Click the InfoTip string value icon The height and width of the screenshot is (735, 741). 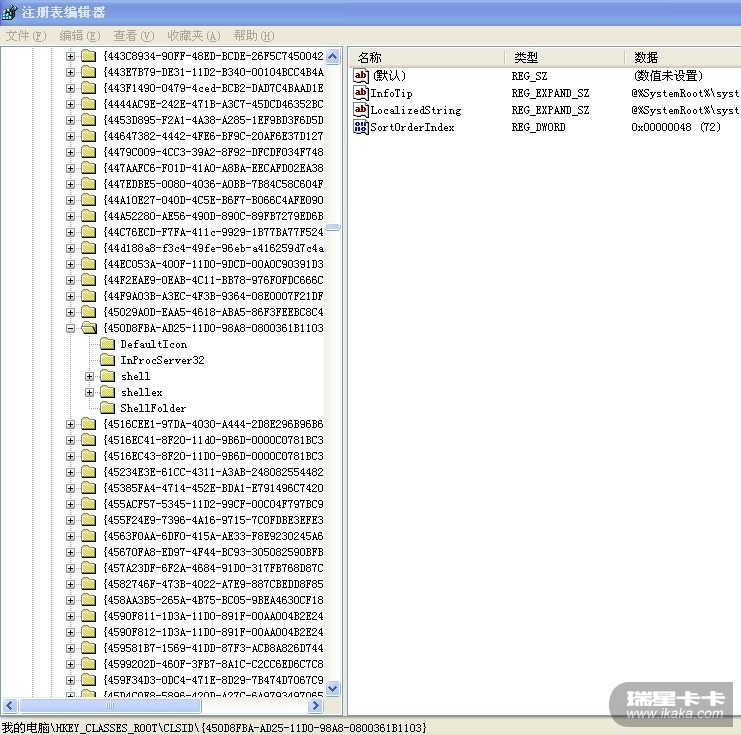361,93
